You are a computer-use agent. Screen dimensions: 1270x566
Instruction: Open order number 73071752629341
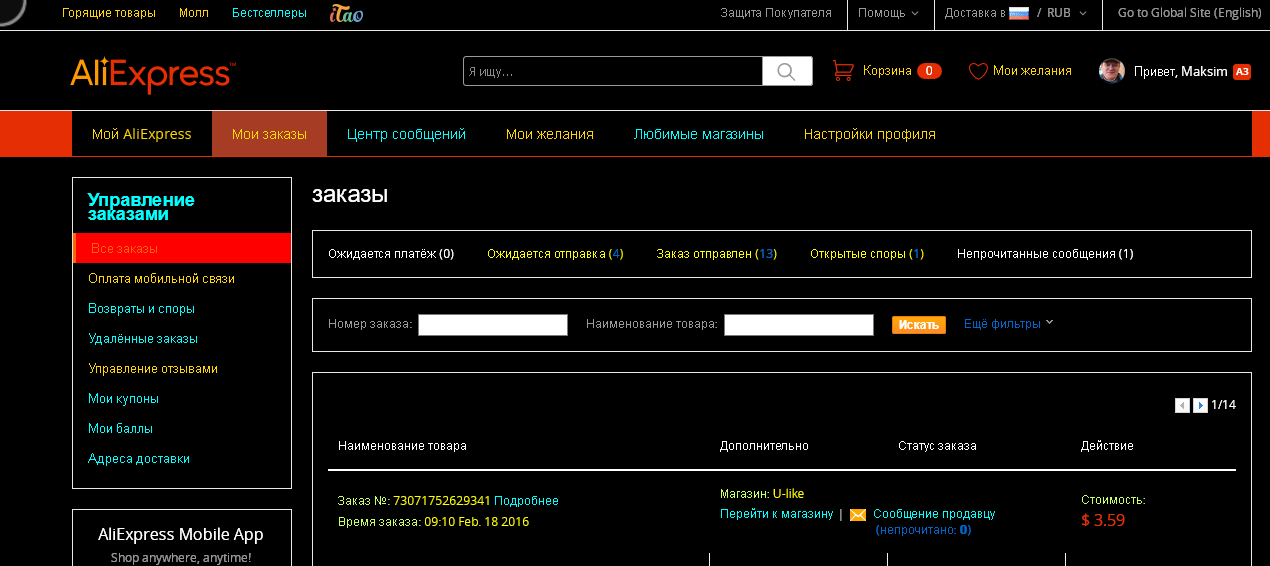(x=442, y=501)
